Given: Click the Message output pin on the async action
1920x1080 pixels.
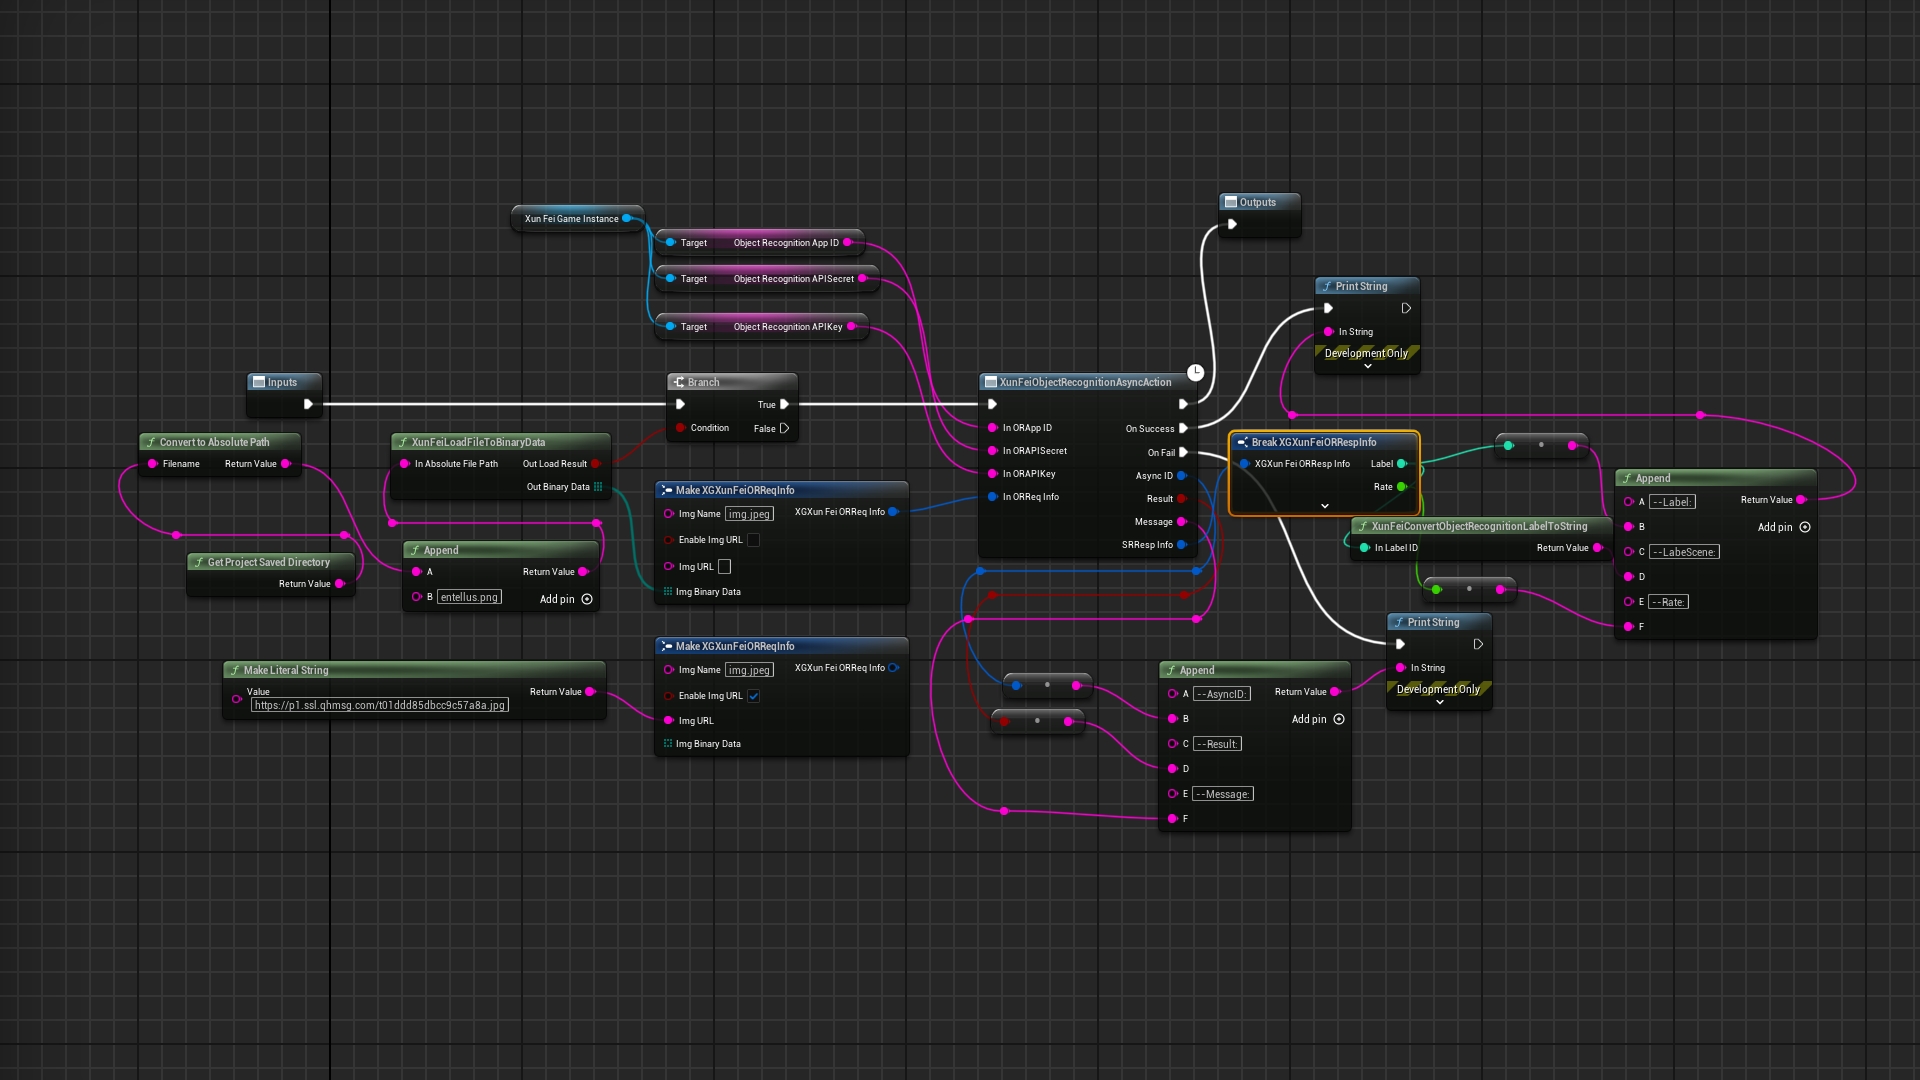Looking at the screenshot, I should tap(1182, 522).
